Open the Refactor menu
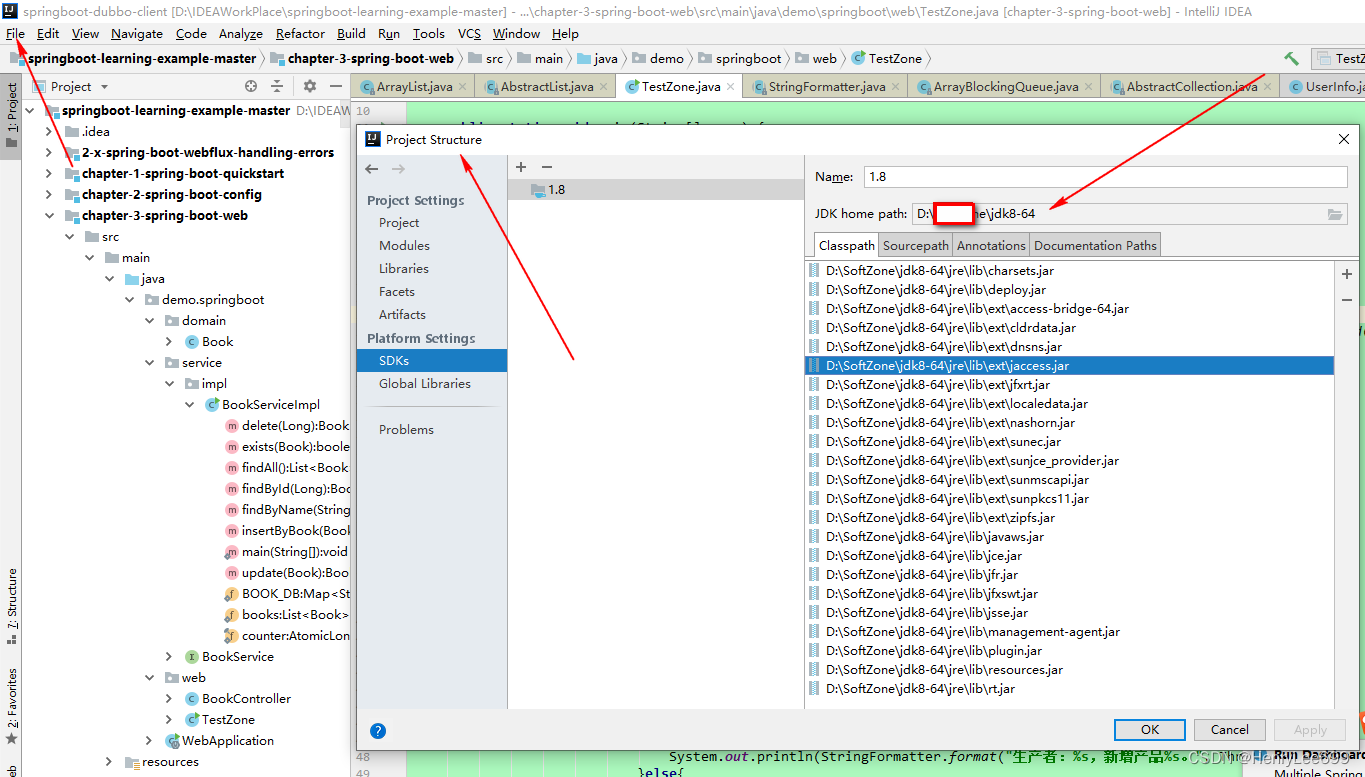 [x=300, y=33]
